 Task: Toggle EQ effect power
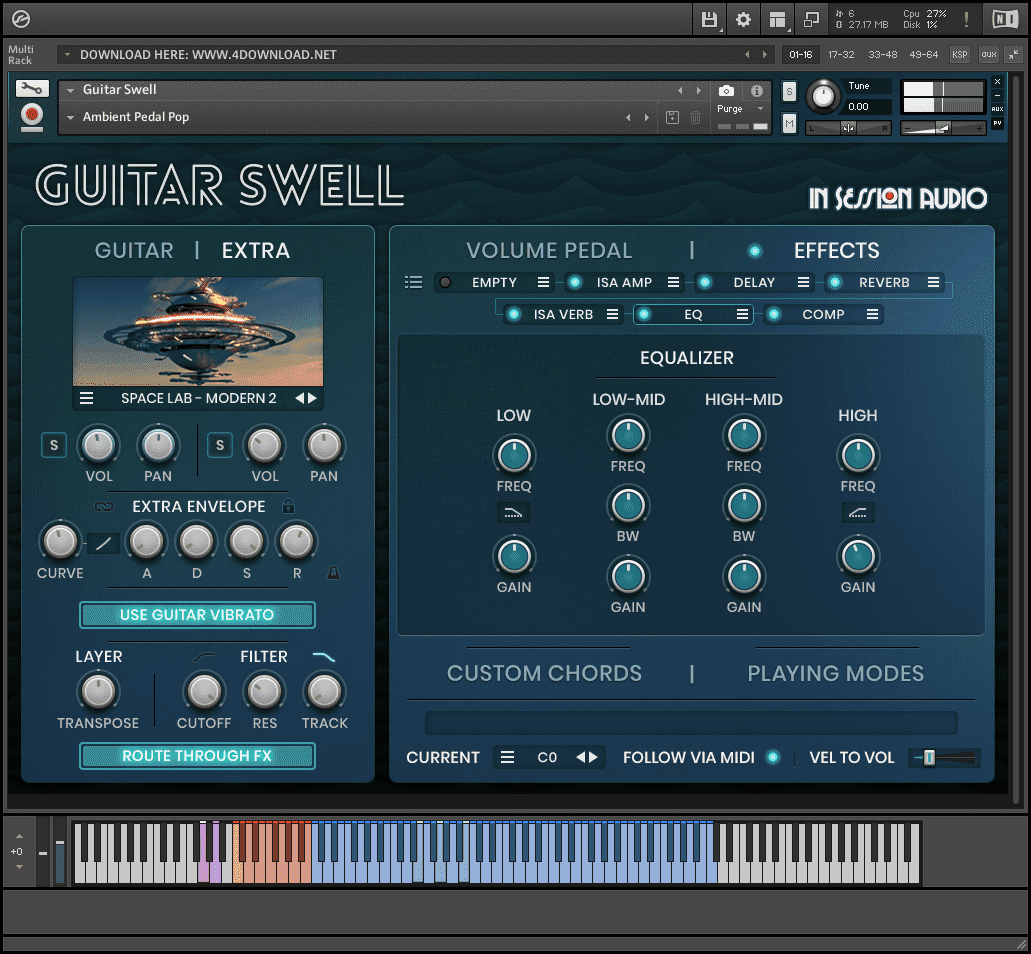pyautogui.click(x=644, y=315)
